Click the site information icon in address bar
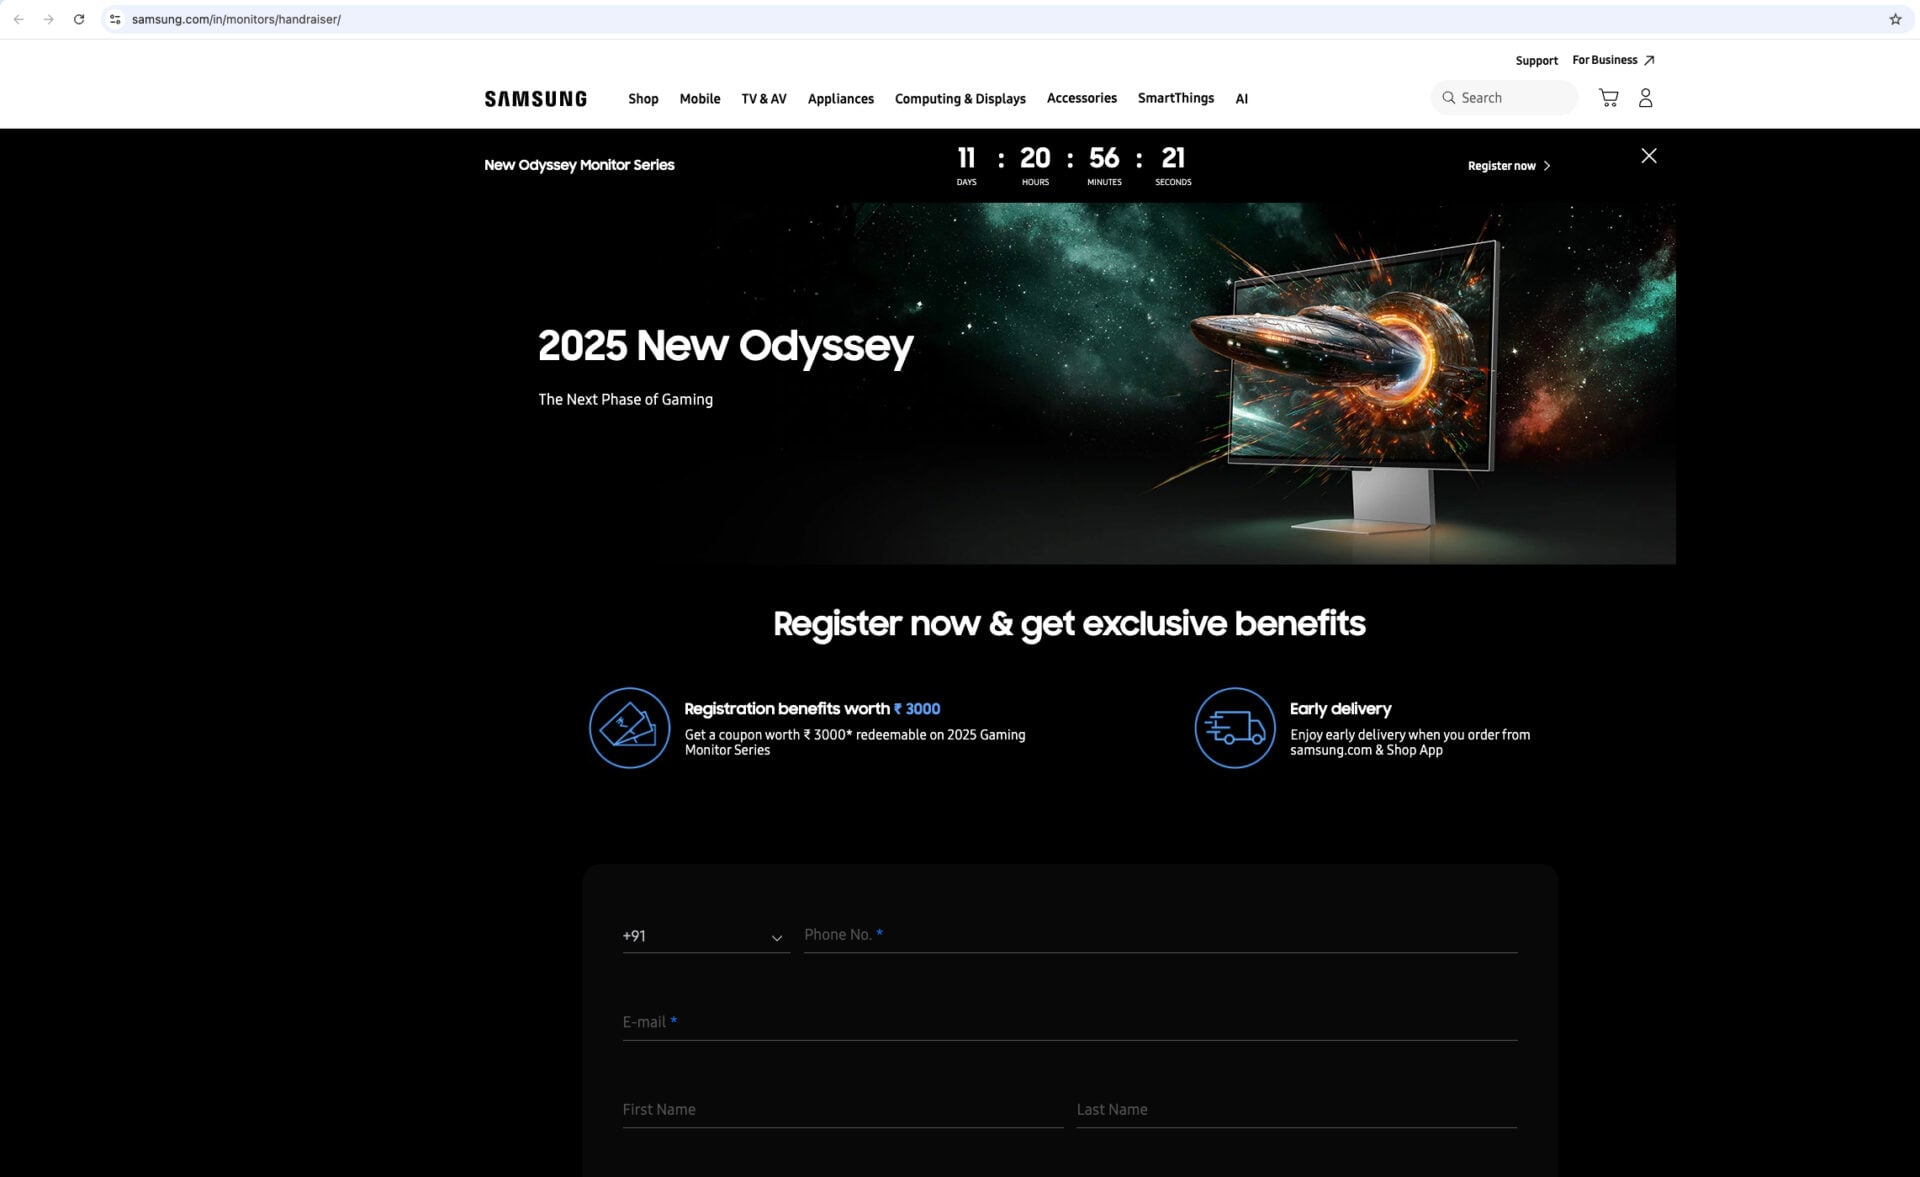Image resolution: width=1920 pixels, height=1177 pixels. click(115, 19)
